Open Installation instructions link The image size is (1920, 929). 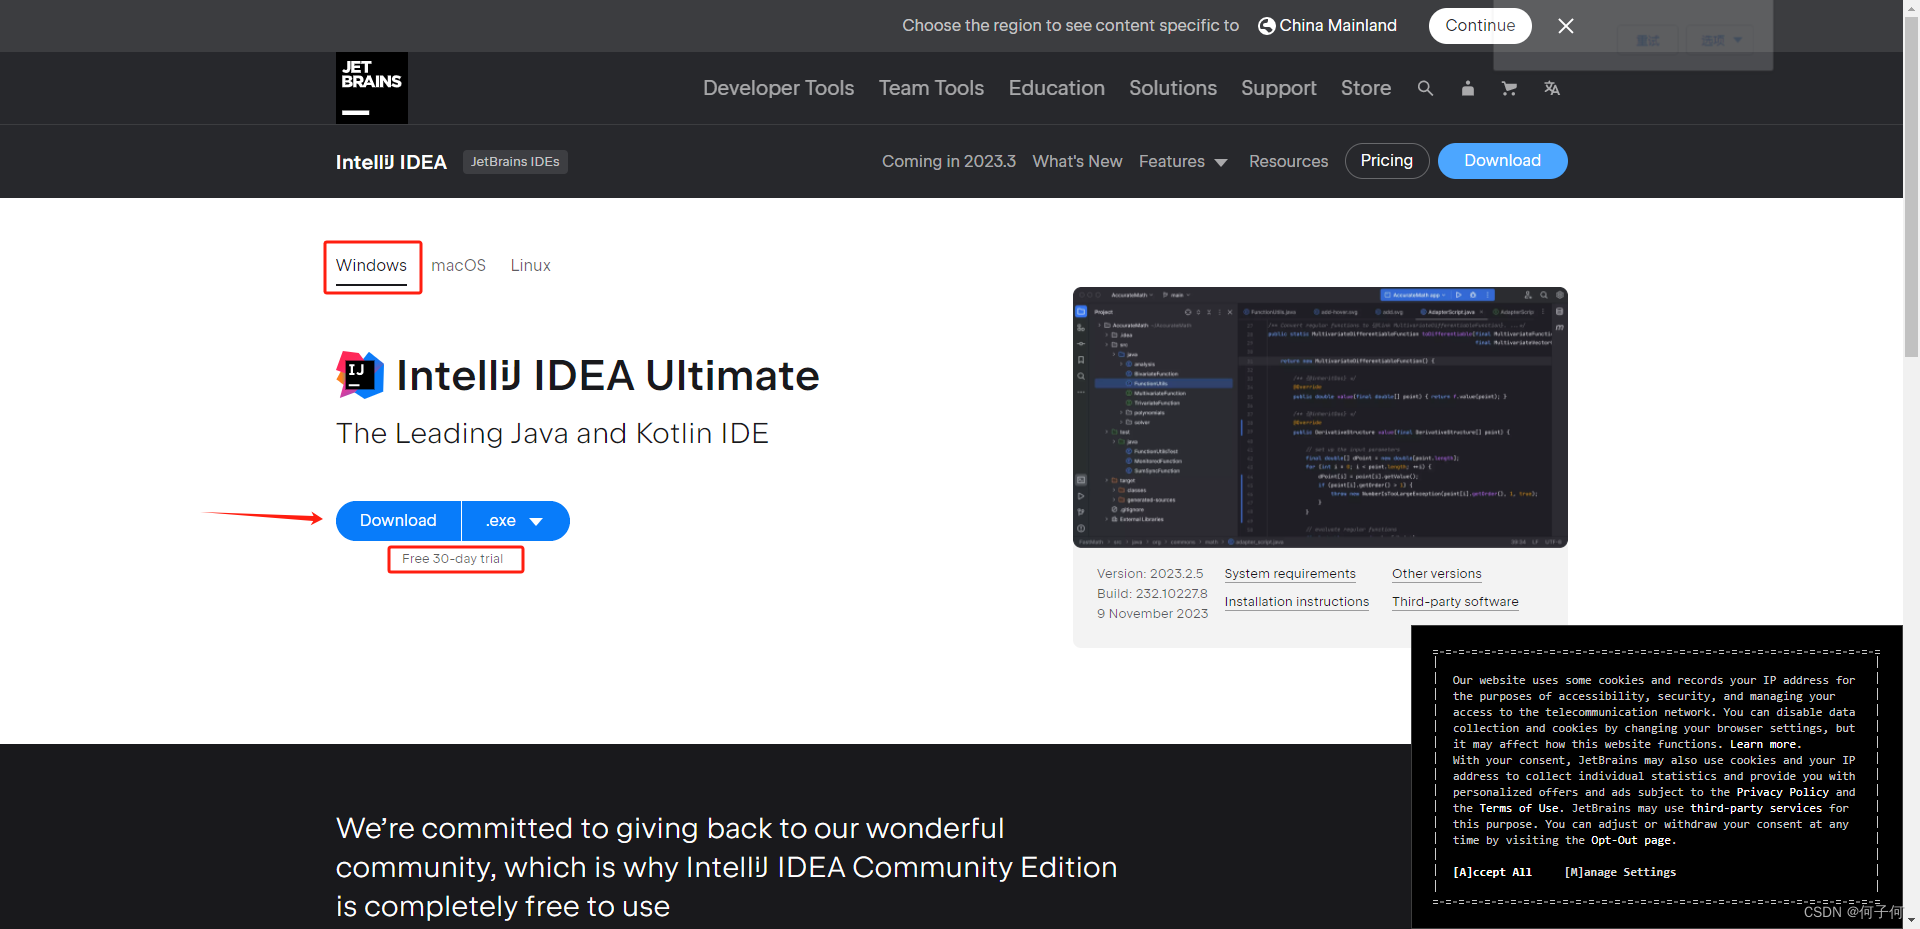click(x=1297, y=602)
